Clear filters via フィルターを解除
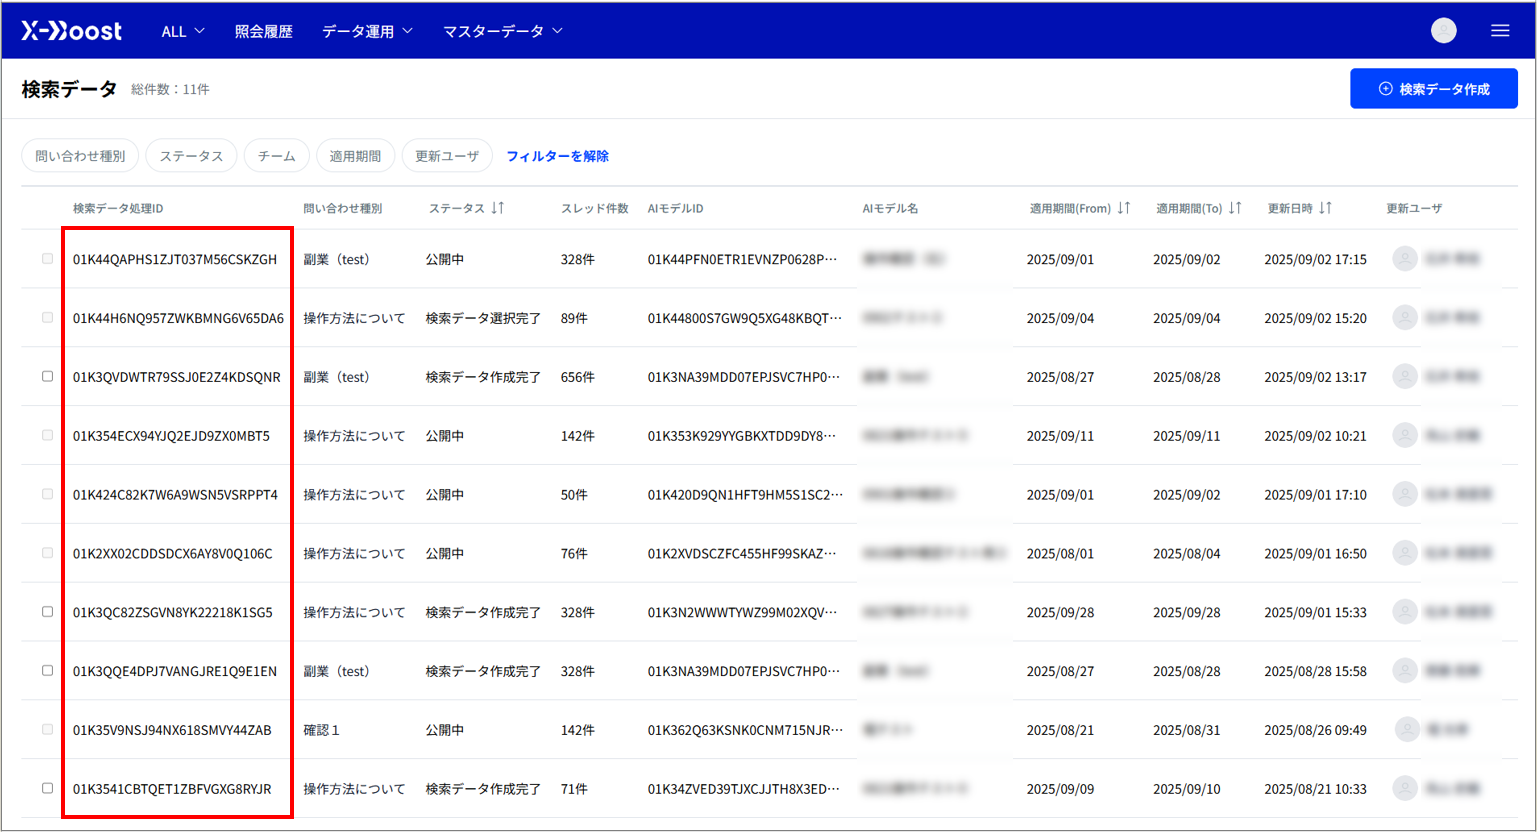 coord(557,156)
